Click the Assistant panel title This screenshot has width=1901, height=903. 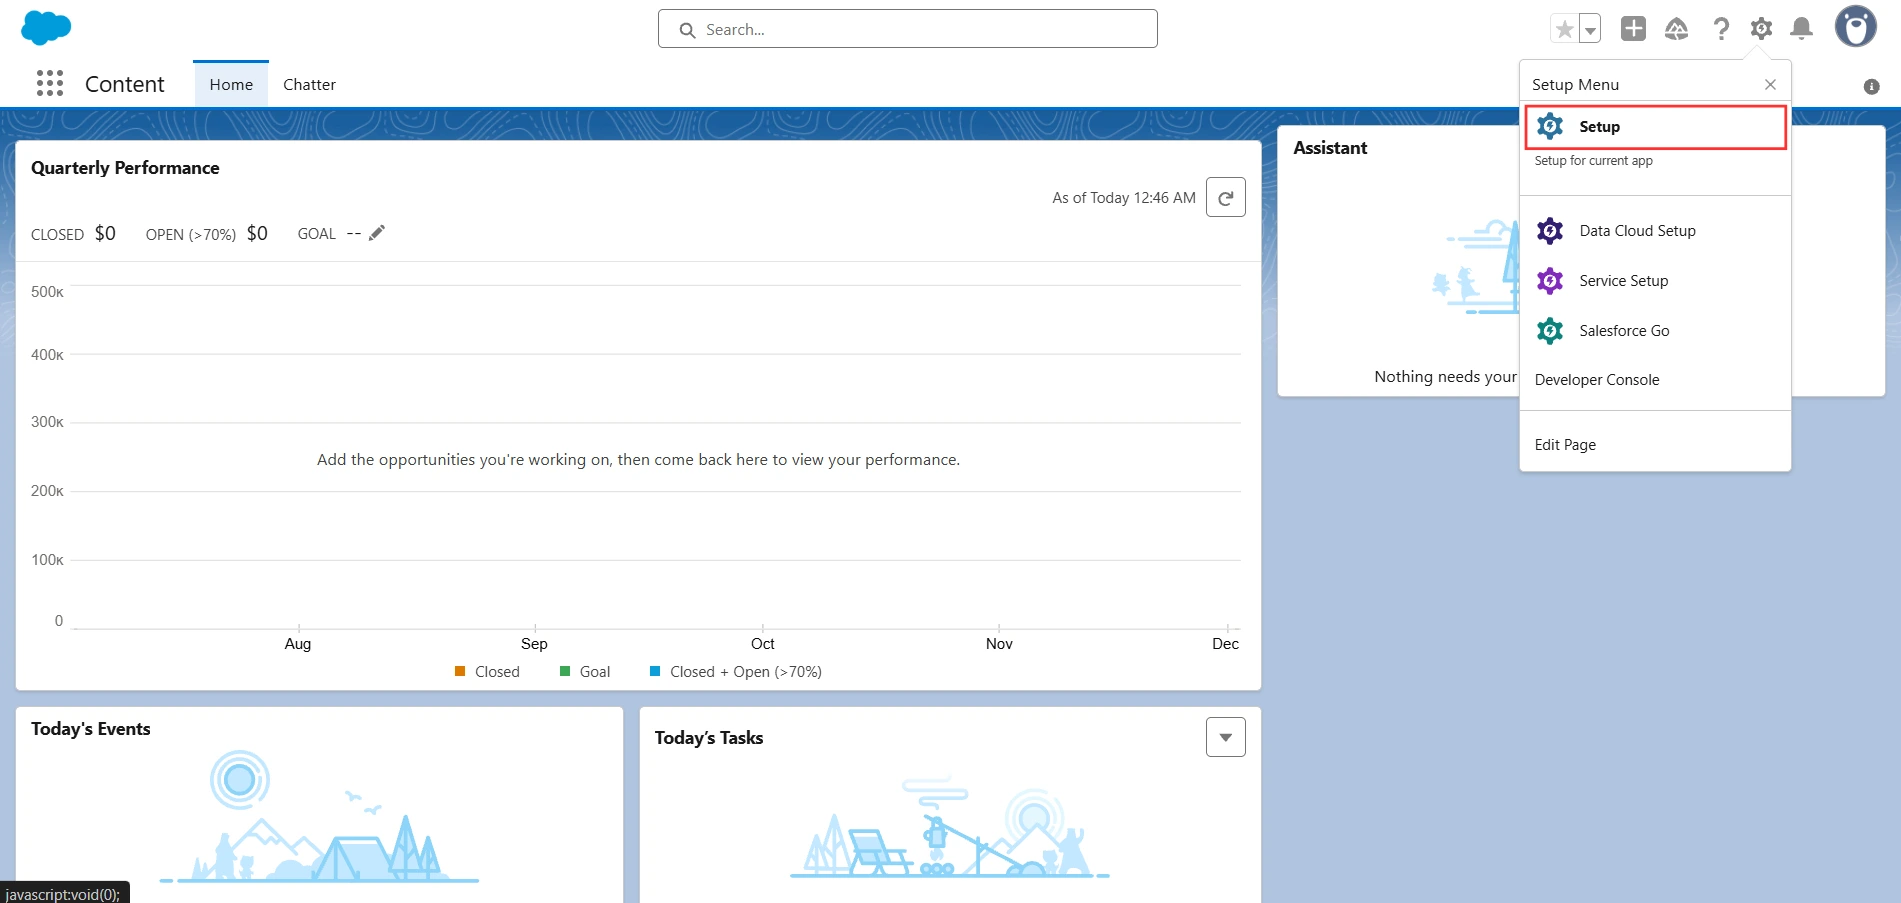1330,148
